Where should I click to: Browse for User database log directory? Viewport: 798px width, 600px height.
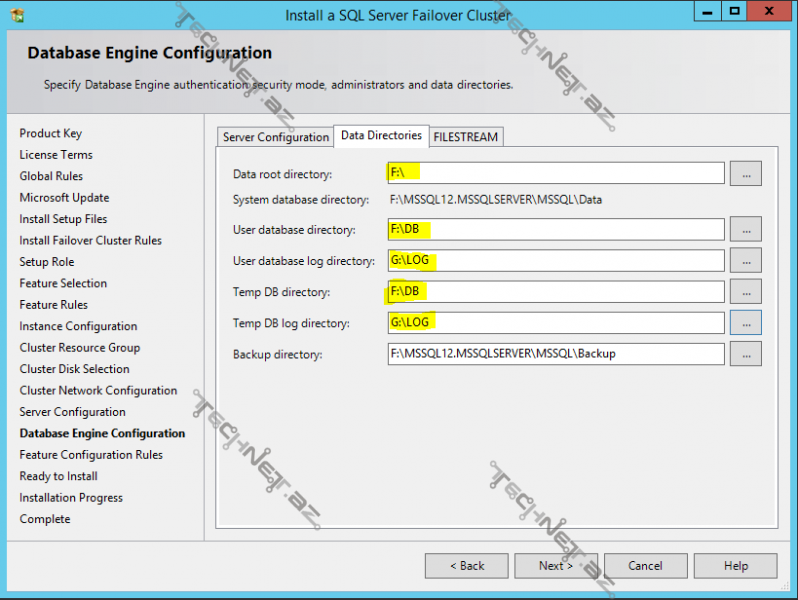point(745,261)
